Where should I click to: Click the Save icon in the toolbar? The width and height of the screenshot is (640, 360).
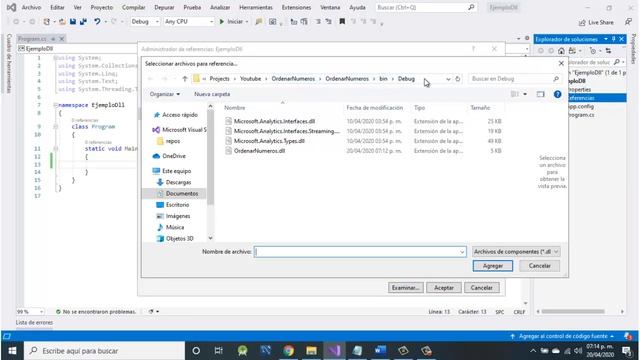tap(73, 22)
